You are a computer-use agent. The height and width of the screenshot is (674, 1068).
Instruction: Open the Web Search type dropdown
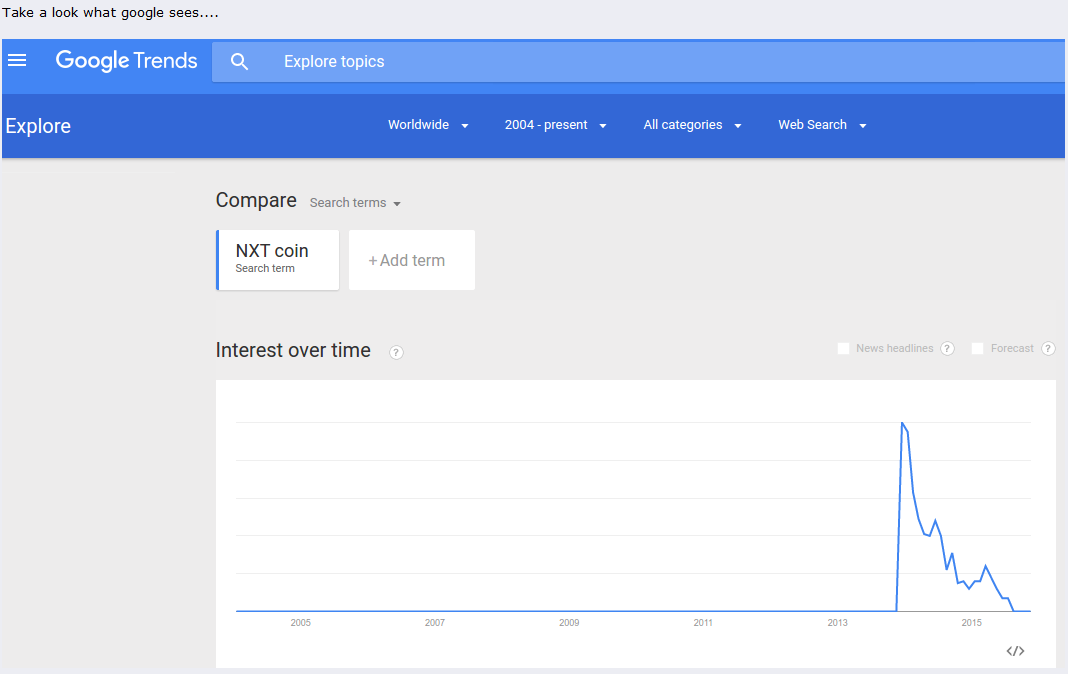822,125
